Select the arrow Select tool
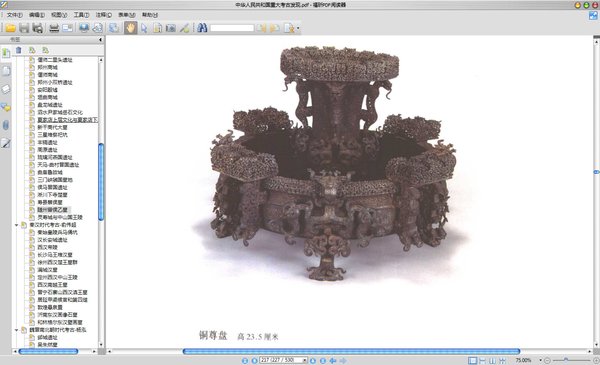The height and width of the screenshot is (365, 600). tap(144, 28)
